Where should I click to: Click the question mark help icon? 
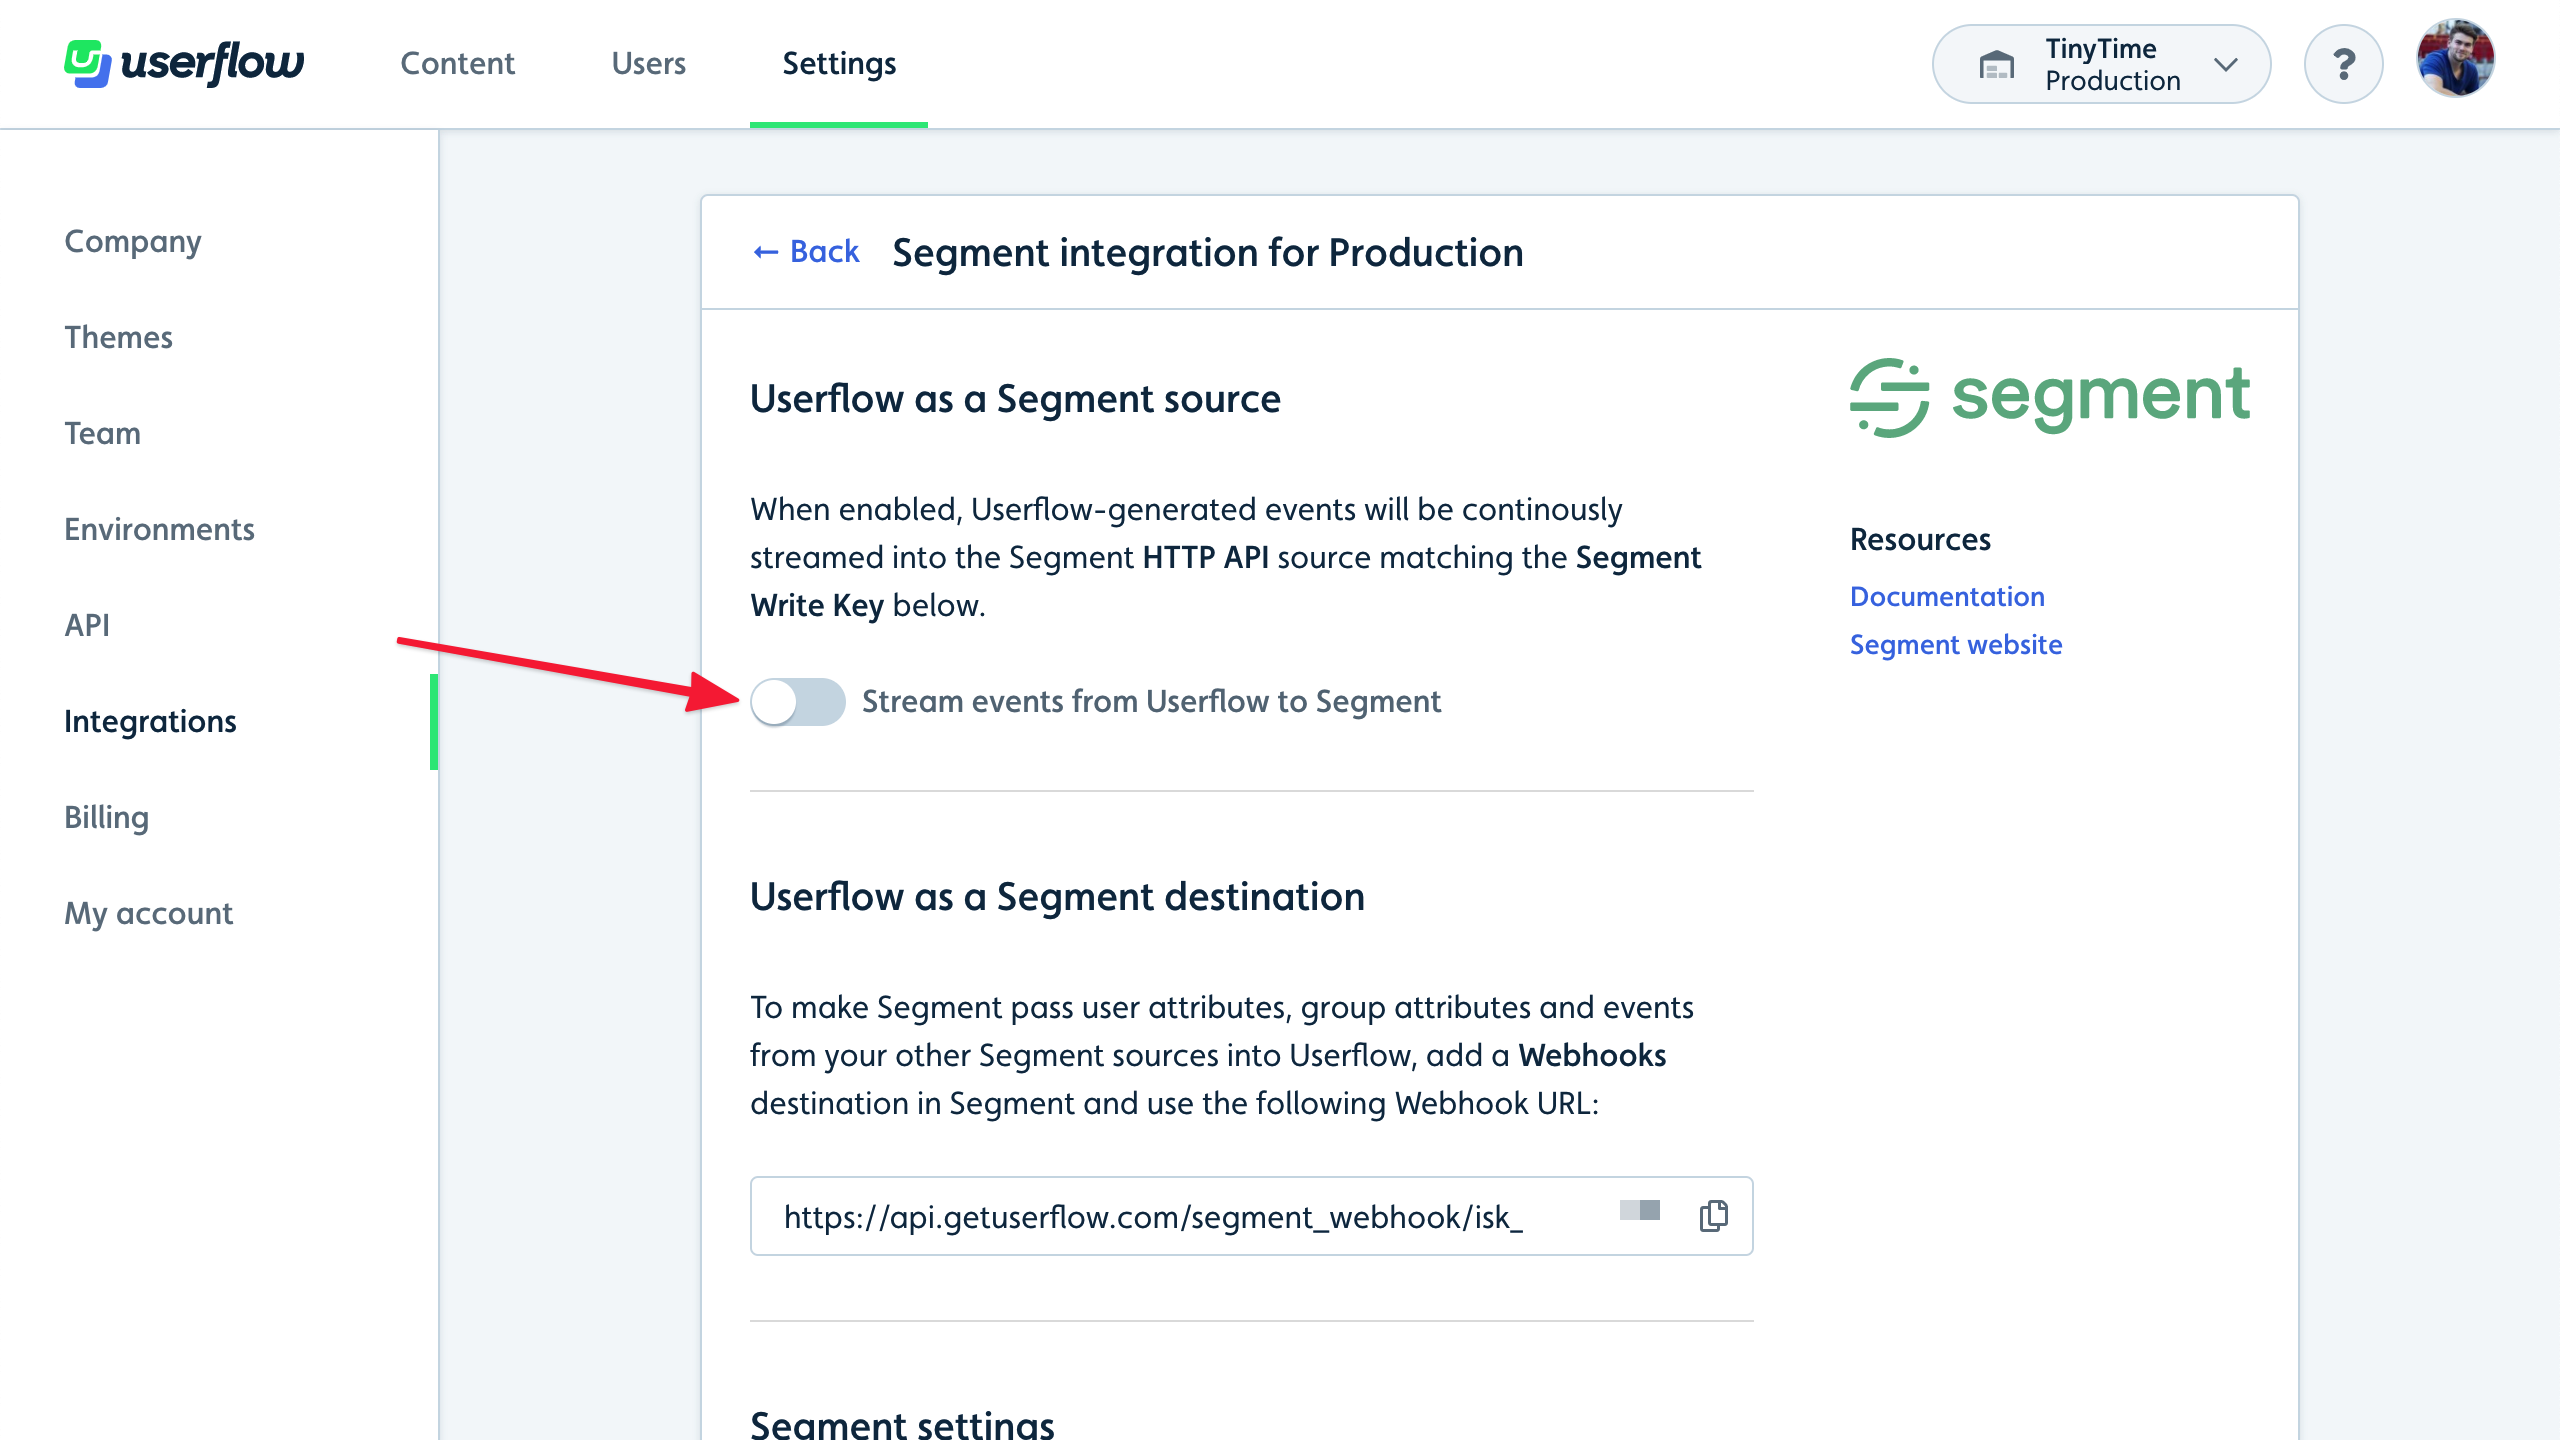click(x=2347, y=62)
